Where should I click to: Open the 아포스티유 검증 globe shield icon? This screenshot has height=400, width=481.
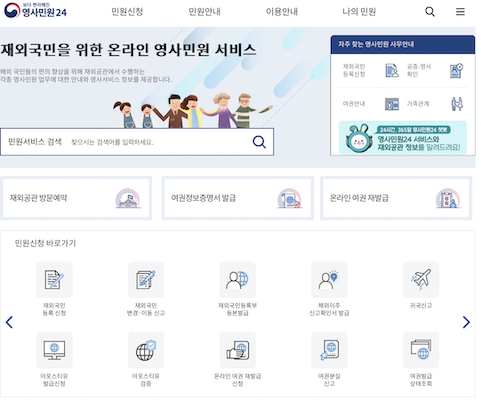[146, 350]
